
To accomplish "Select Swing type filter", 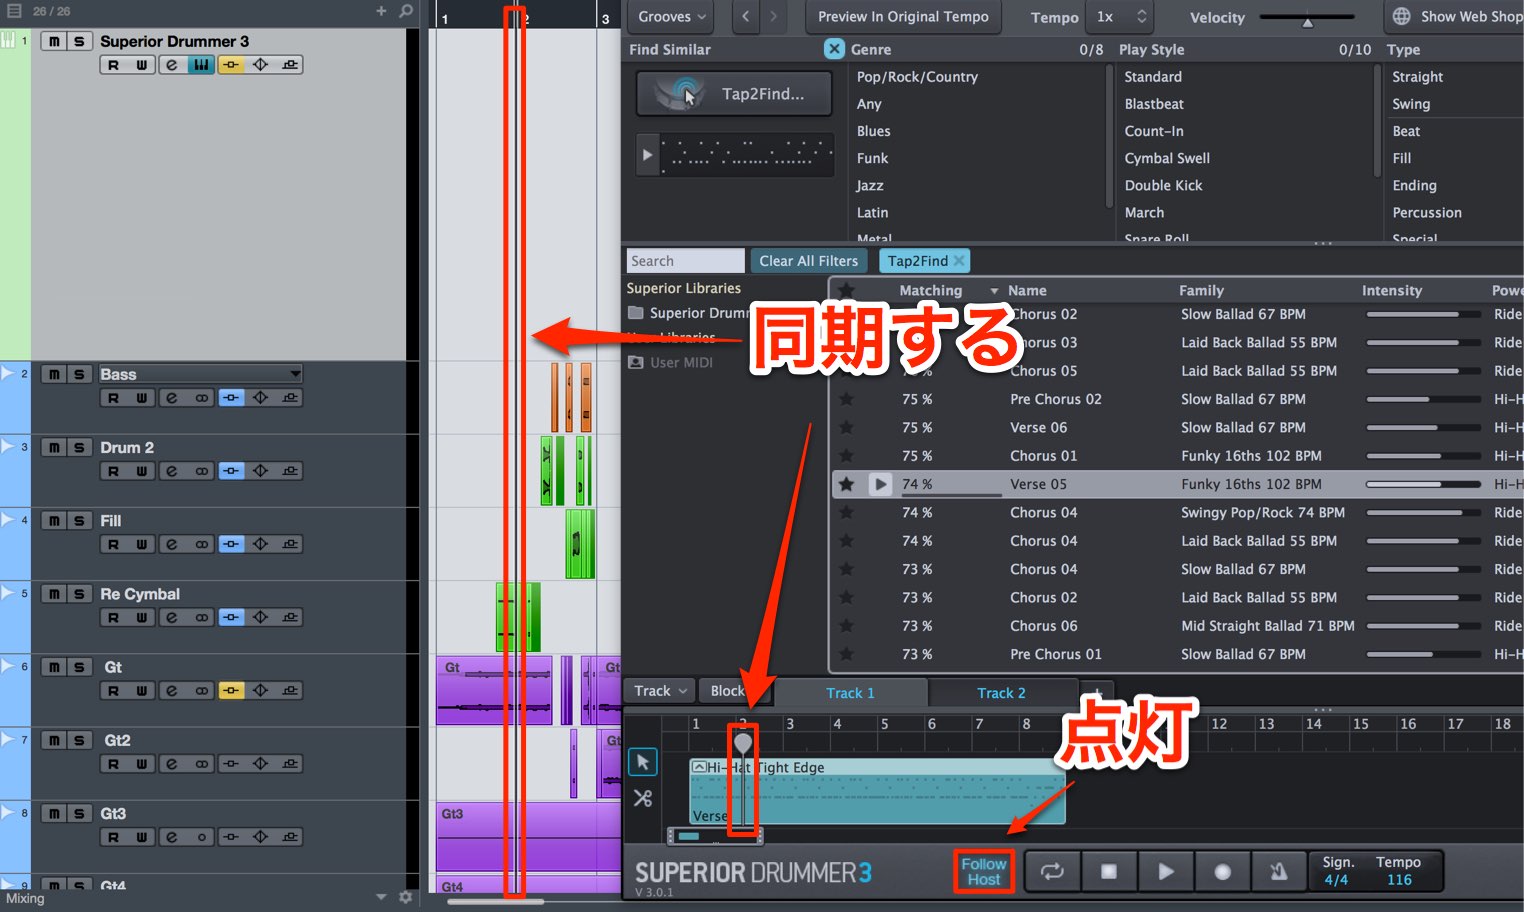I will tap(1411, 104).
